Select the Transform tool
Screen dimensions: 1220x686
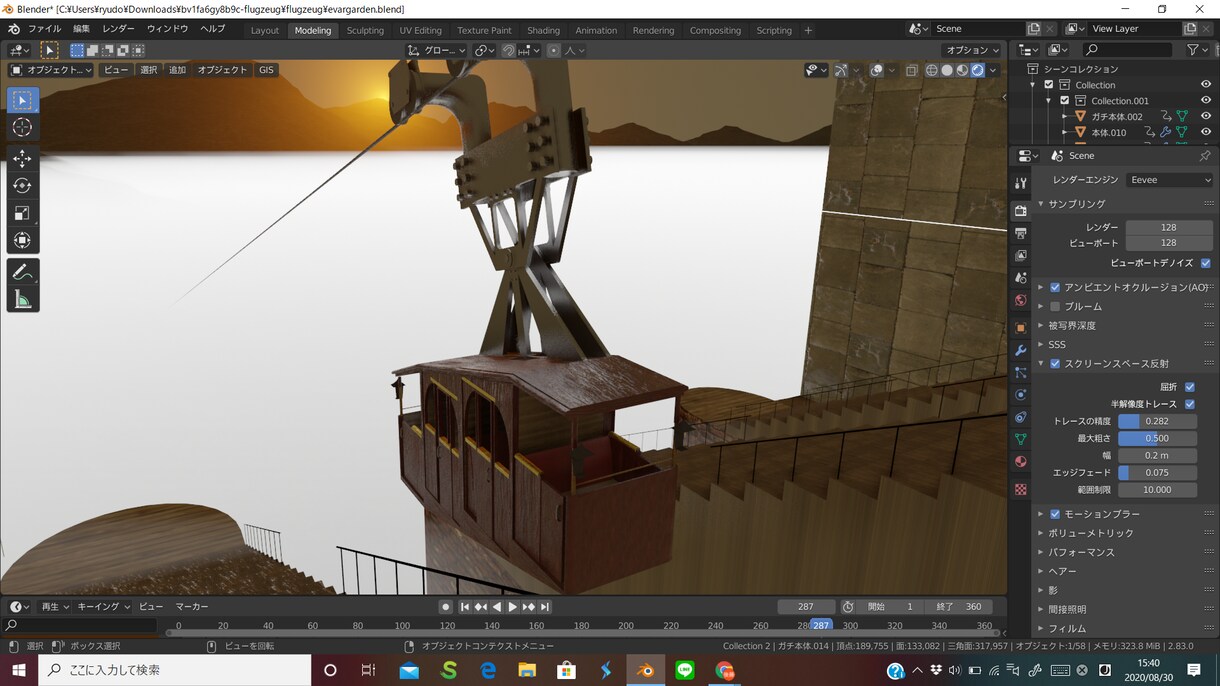click(x=22, y=240)
